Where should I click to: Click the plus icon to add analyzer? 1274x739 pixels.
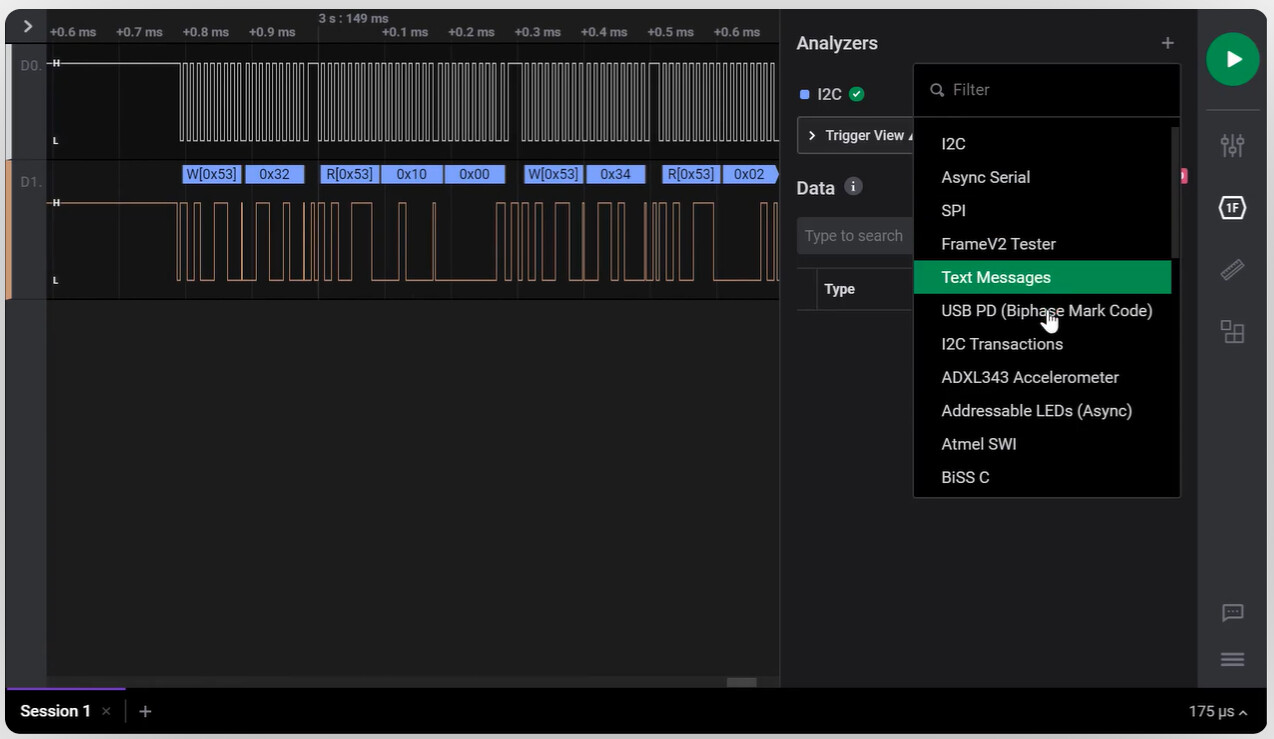[x=1167, y=43]
